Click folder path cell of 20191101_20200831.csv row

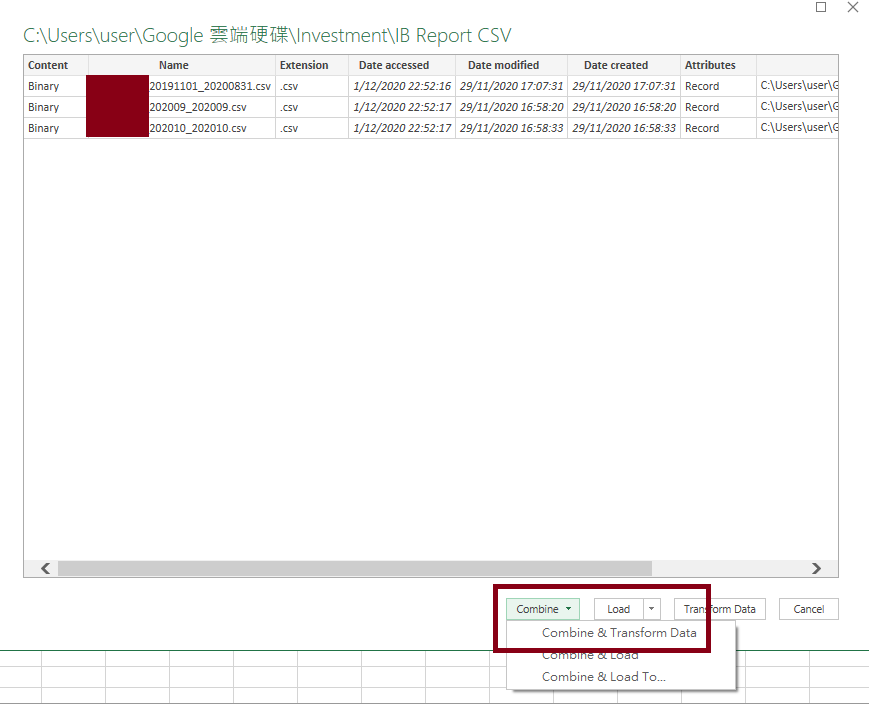pyautogui.click(x=799, y=85)
